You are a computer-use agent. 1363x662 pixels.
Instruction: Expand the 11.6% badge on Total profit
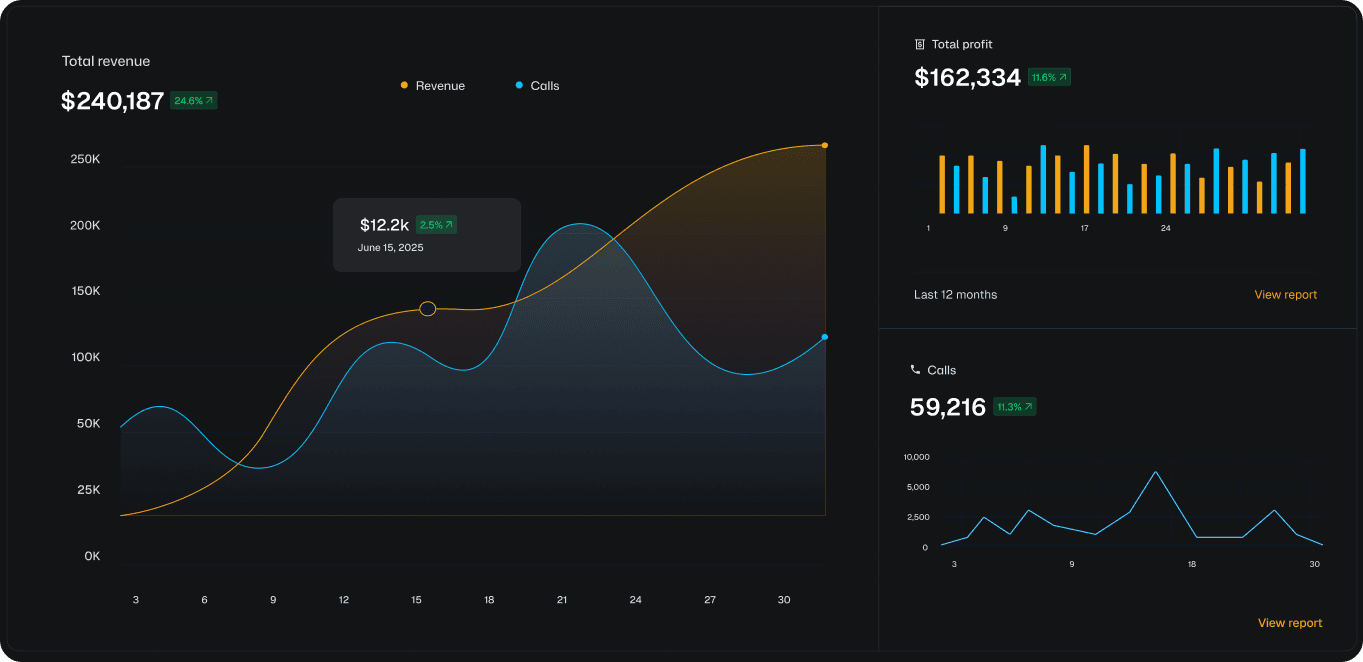click(x=1049, y=76)
